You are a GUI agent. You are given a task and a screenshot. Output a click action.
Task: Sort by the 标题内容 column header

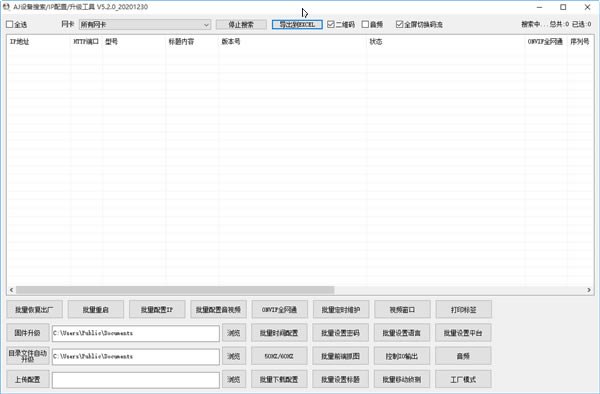192,42
